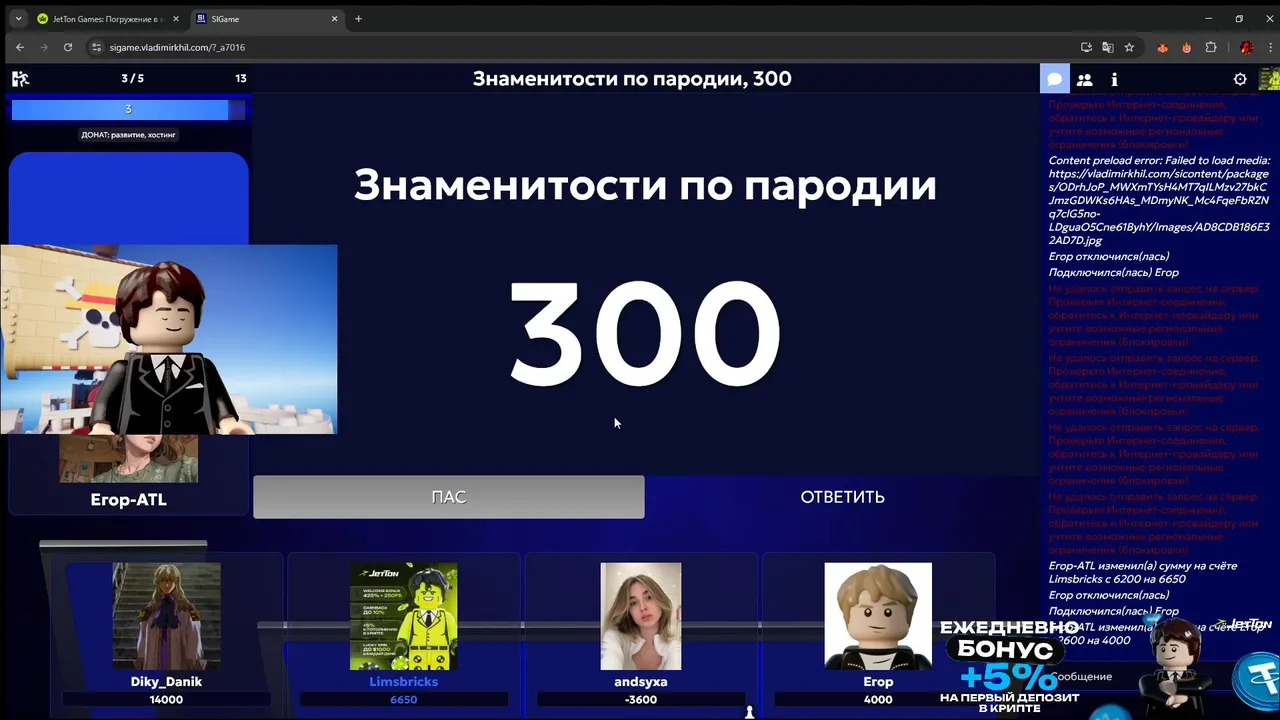Click the Limsbricks player name
The width and height of the screenshot is (1280, 720).
pos(404,682)
